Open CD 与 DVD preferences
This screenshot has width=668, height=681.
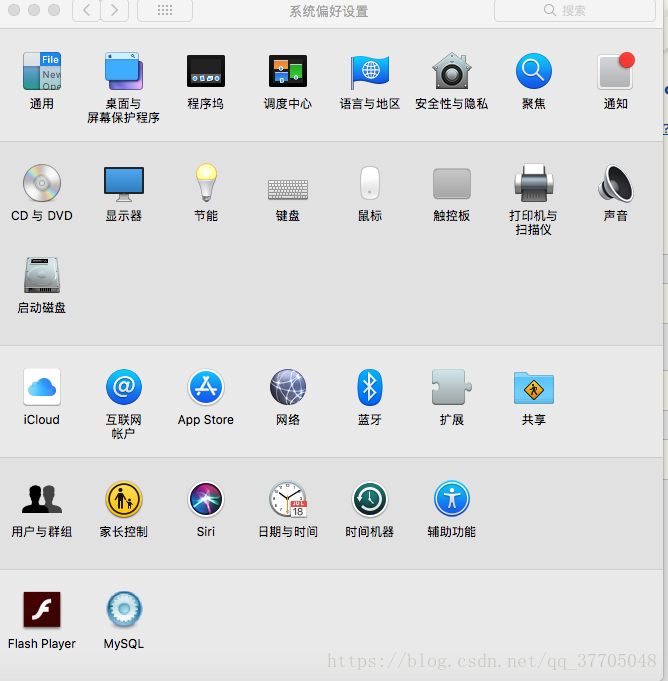click(x=42, y=183)
